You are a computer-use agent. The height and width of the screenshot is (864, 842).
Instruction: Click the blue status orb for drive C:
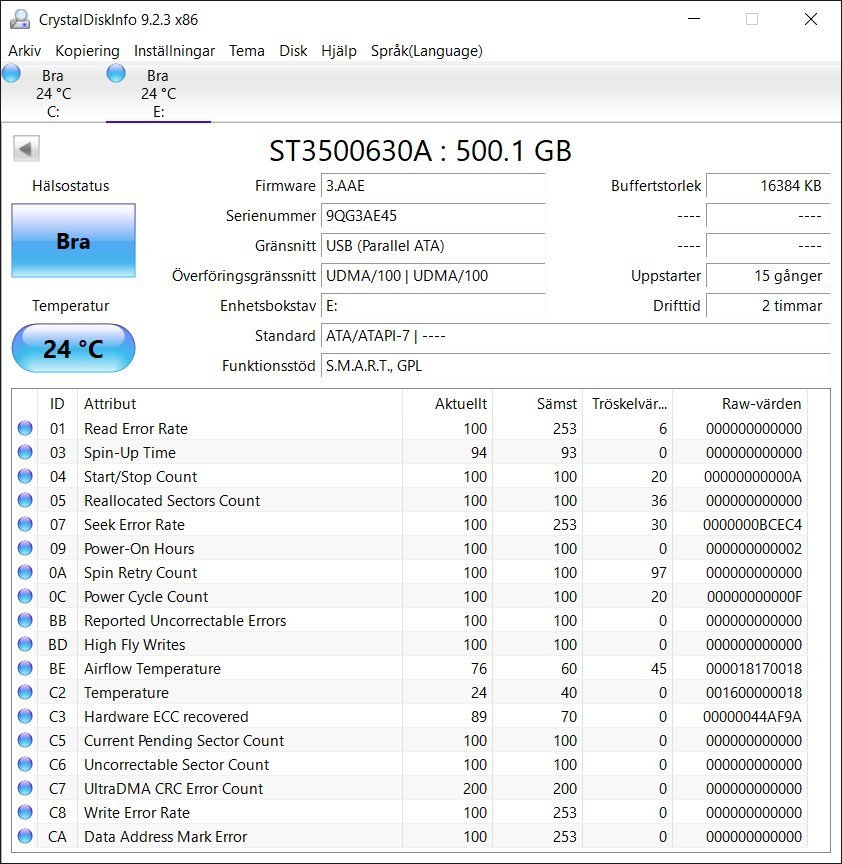(x=12, y=73)
